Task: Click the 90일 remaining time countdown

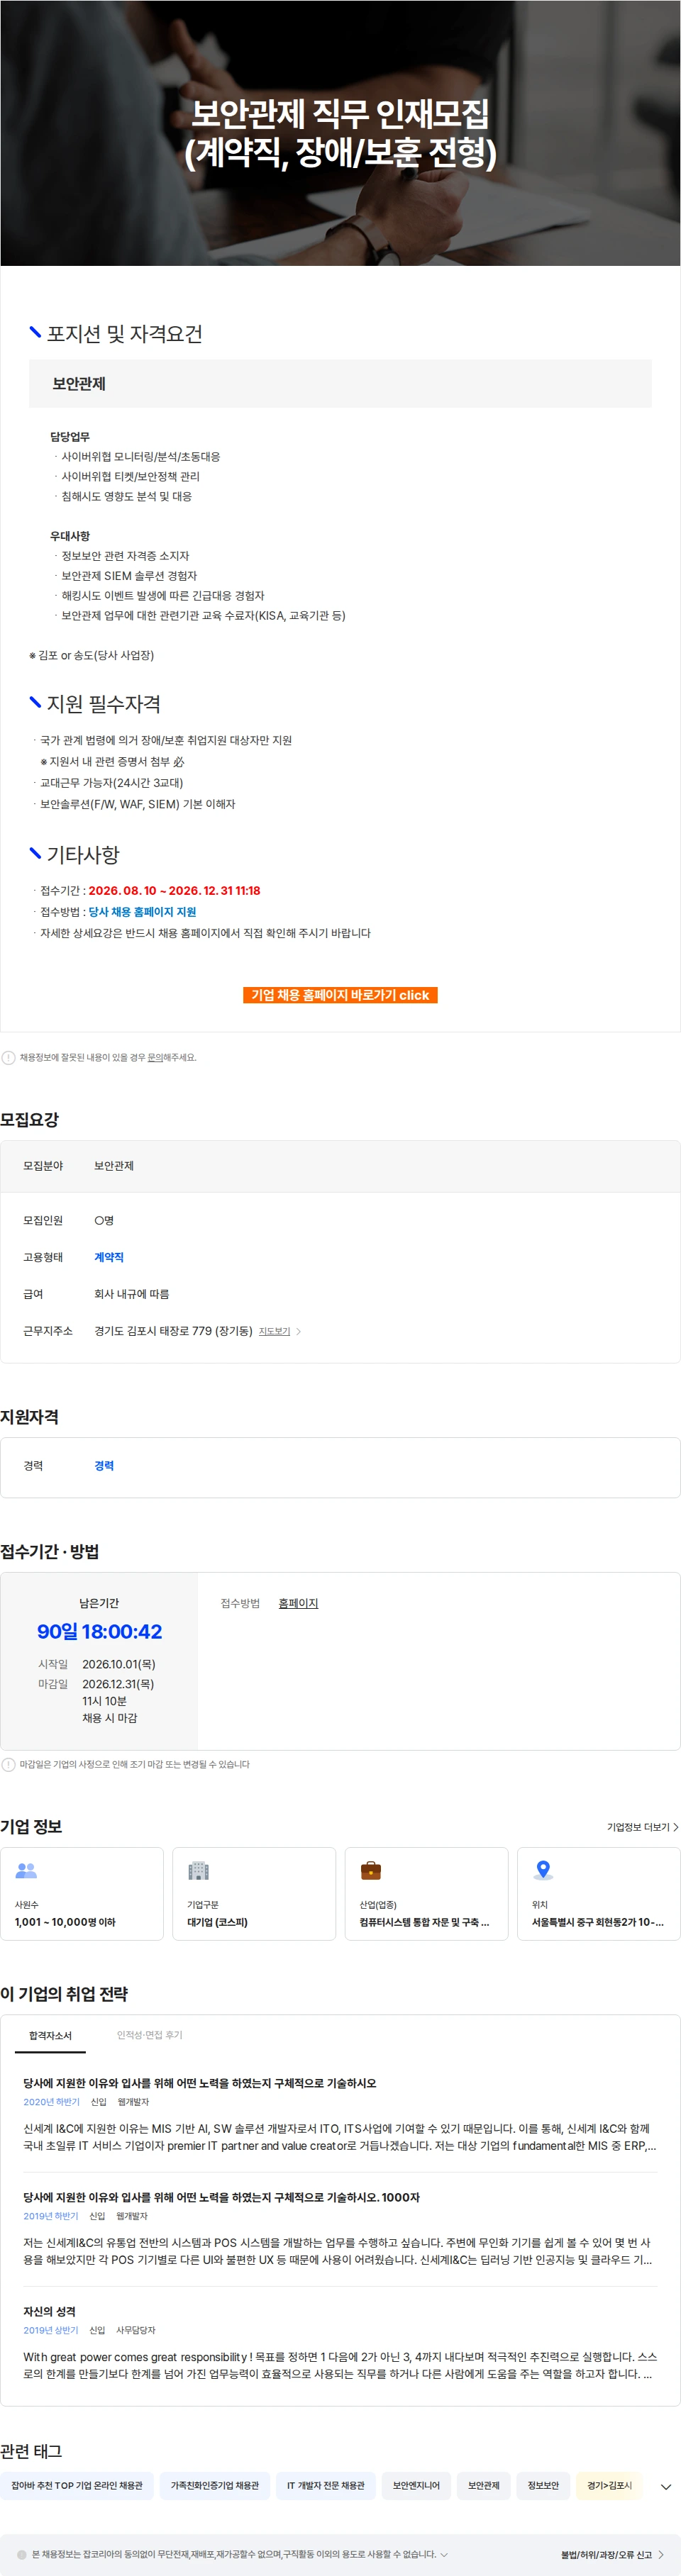Action: pos(99,1631)
